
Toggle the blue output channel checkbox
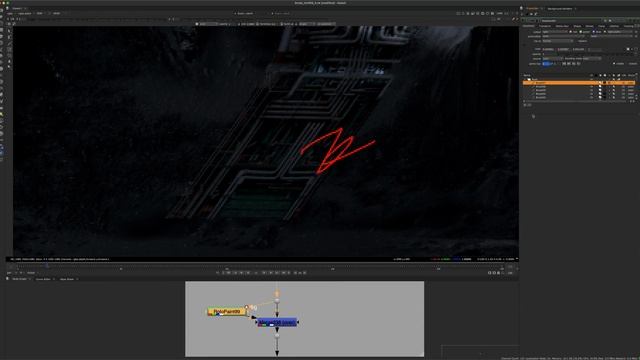[594, 32]
